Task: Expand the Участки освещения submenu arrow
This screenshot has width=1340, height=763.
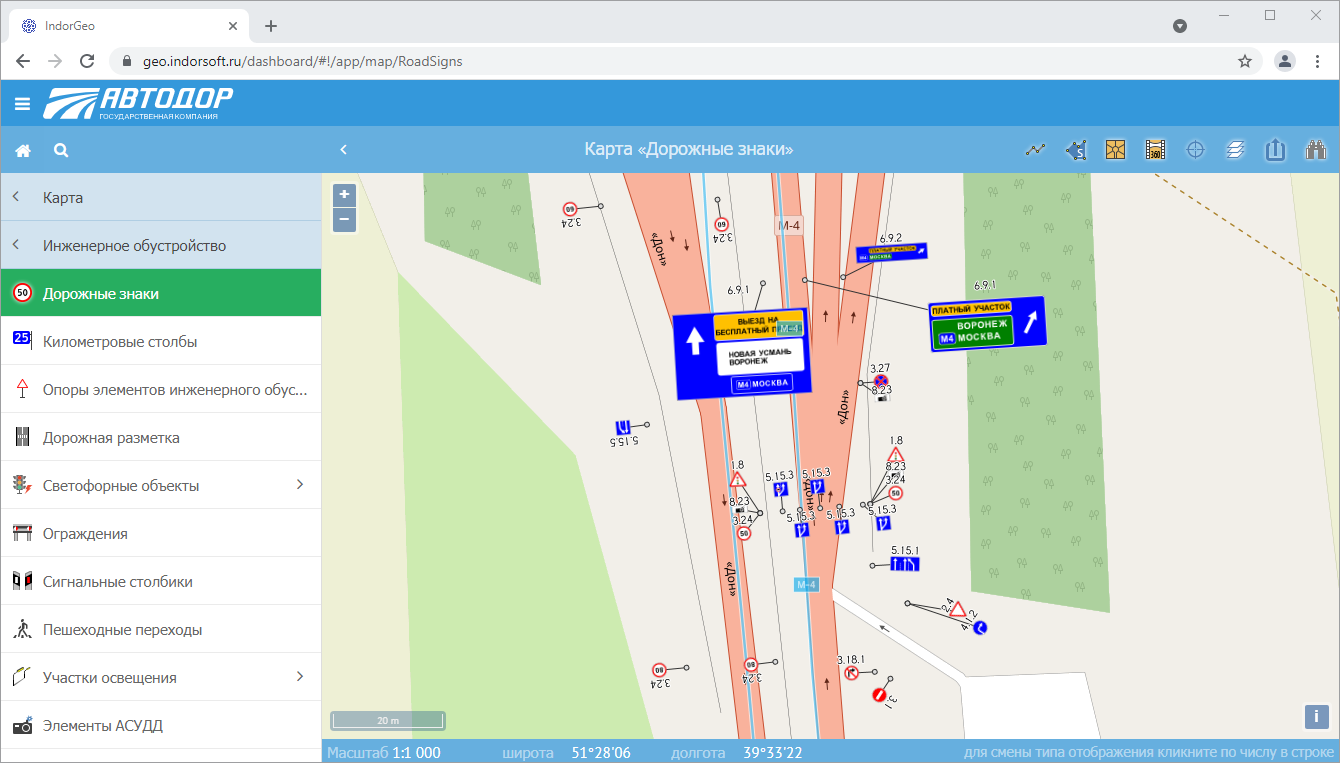Action: 300,677
